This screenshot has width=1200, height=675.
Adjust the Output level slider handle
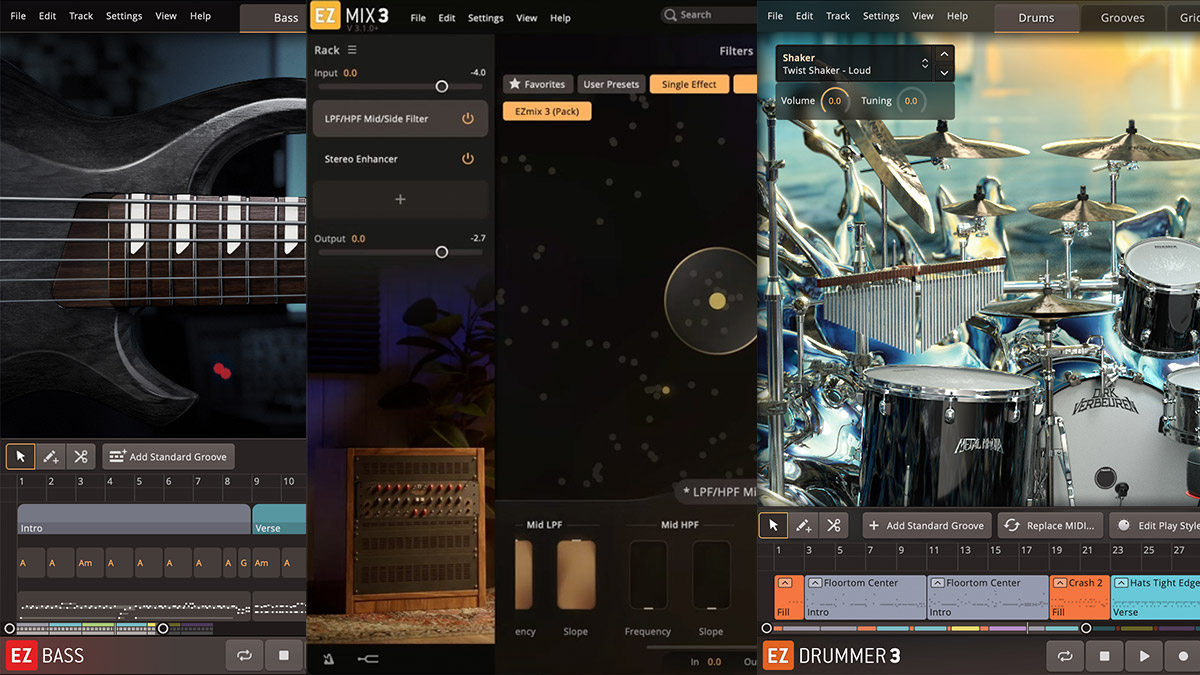pos(441,253)
